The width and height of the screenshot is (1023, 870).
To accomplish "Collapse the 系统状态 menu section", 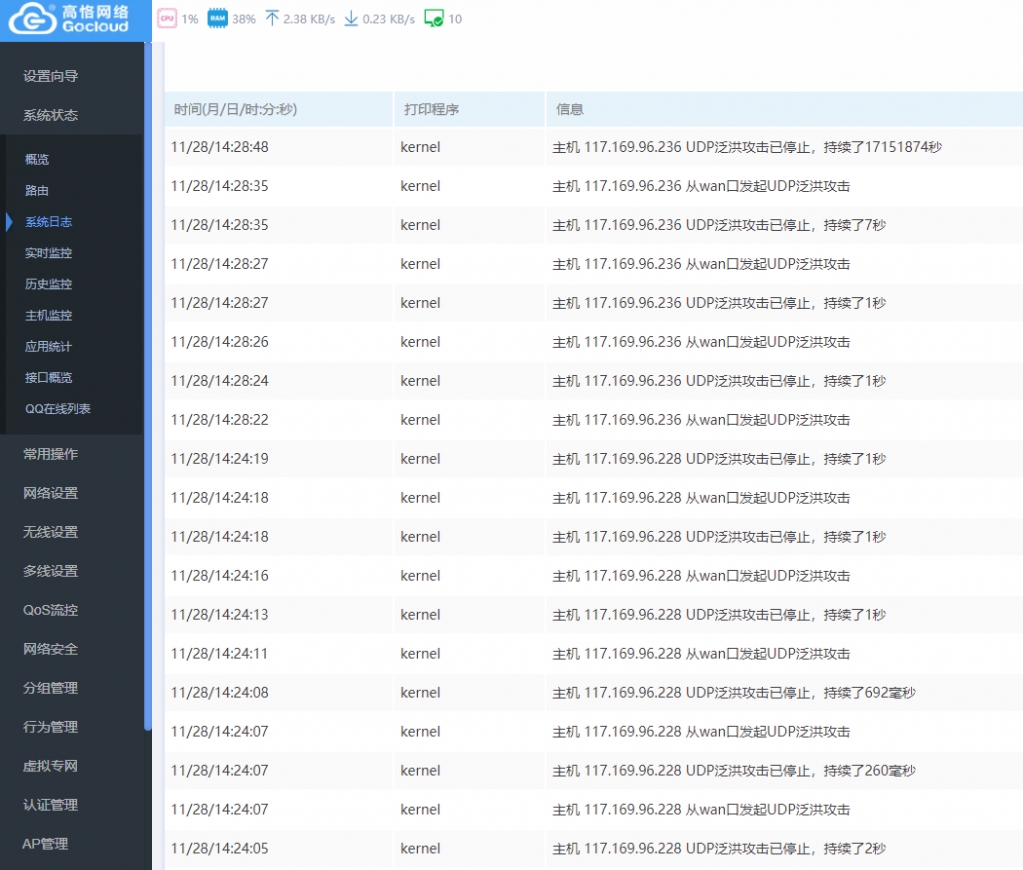I will [51, 115].
